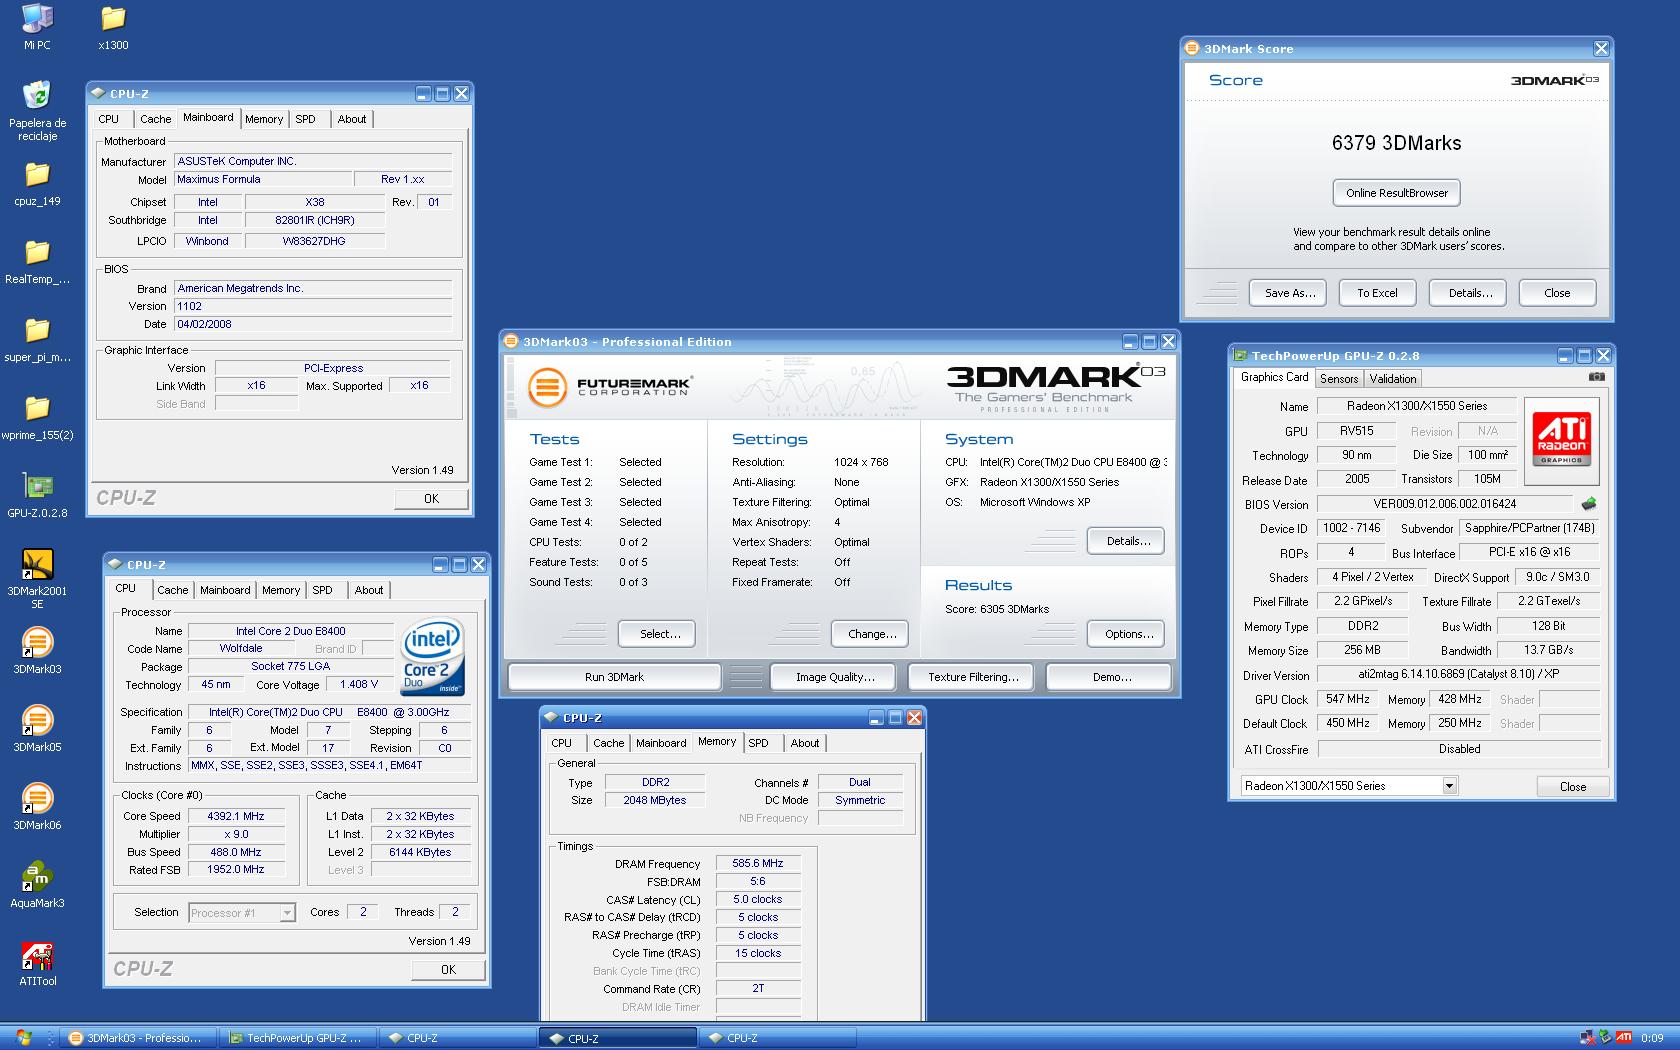Open Papelera de reciclaje icon
This screenshot has height=1050, width=1680.
pyautogui.click(x=37, y=110)
